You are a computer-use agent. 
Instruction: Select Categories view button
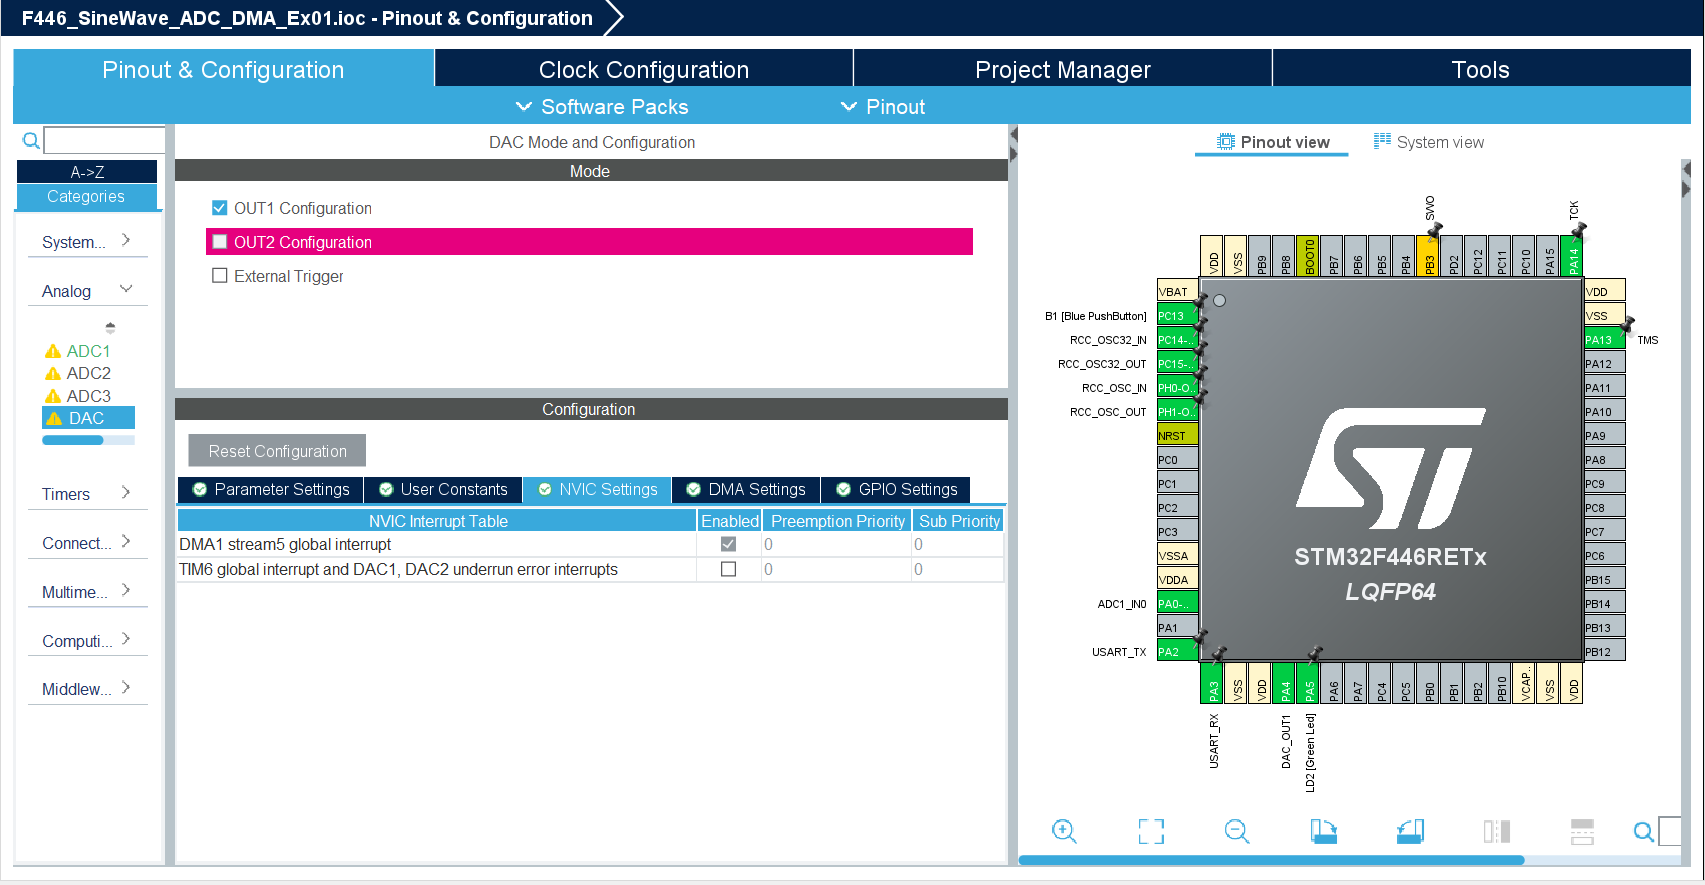pos(87,196)
